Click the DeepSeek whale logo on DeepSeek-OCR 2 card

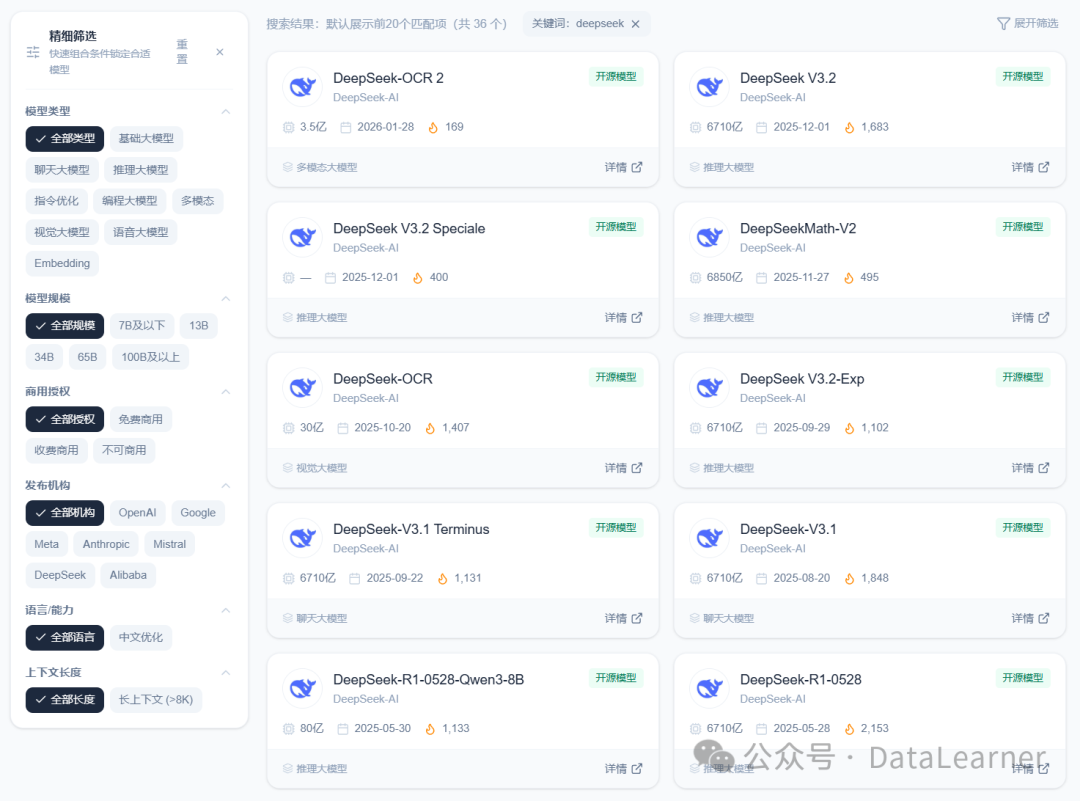[302, 86]
